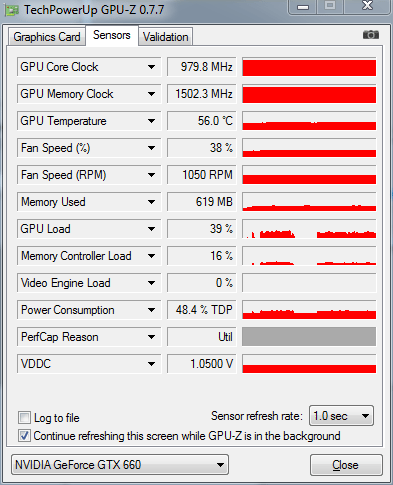Expand the Fan Speed (RPM) dropdown arrow
Screen dimensions: 393x485
pos(151,175)
